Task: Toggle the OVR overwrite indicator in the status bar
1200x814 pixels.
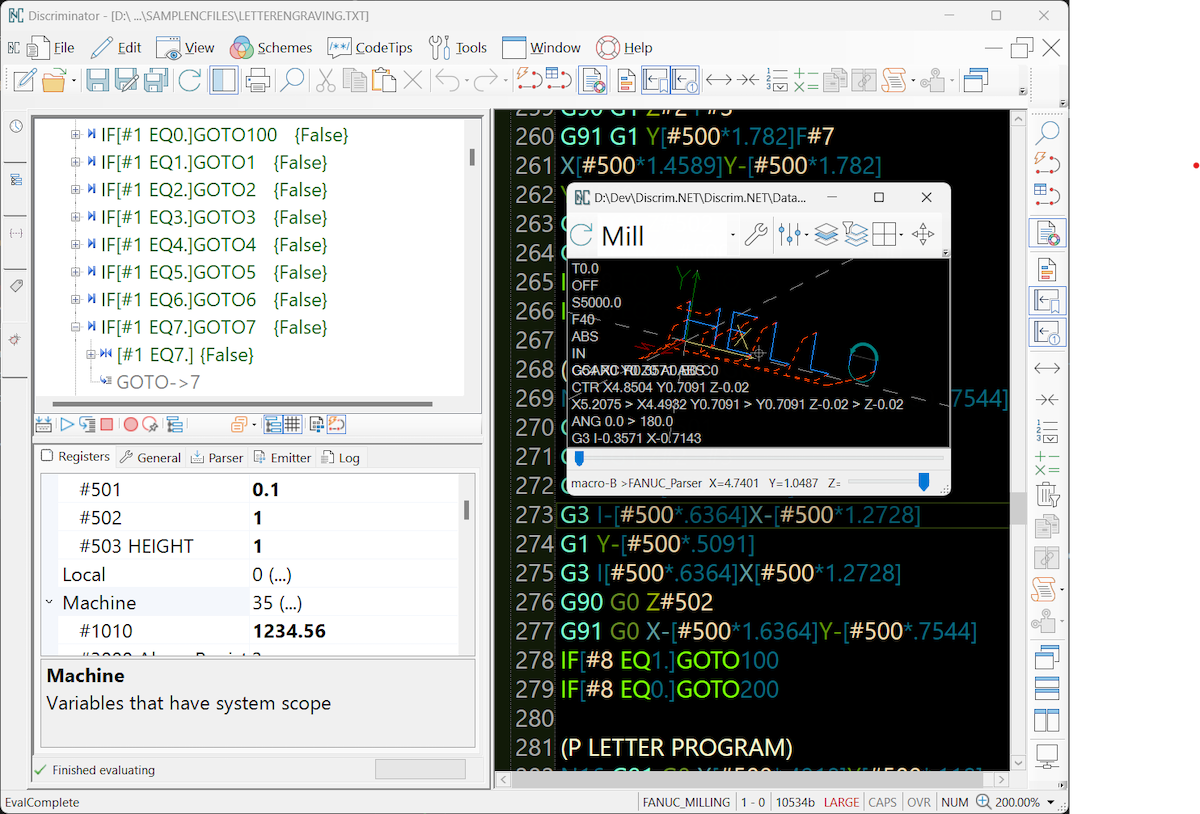Action: 918,802
